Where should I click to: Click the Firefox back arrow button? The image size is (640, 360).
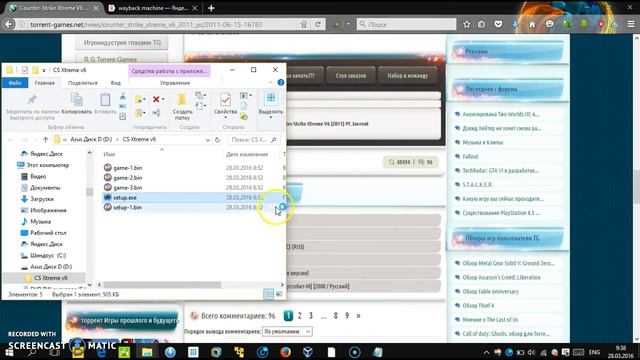[8, 24]
